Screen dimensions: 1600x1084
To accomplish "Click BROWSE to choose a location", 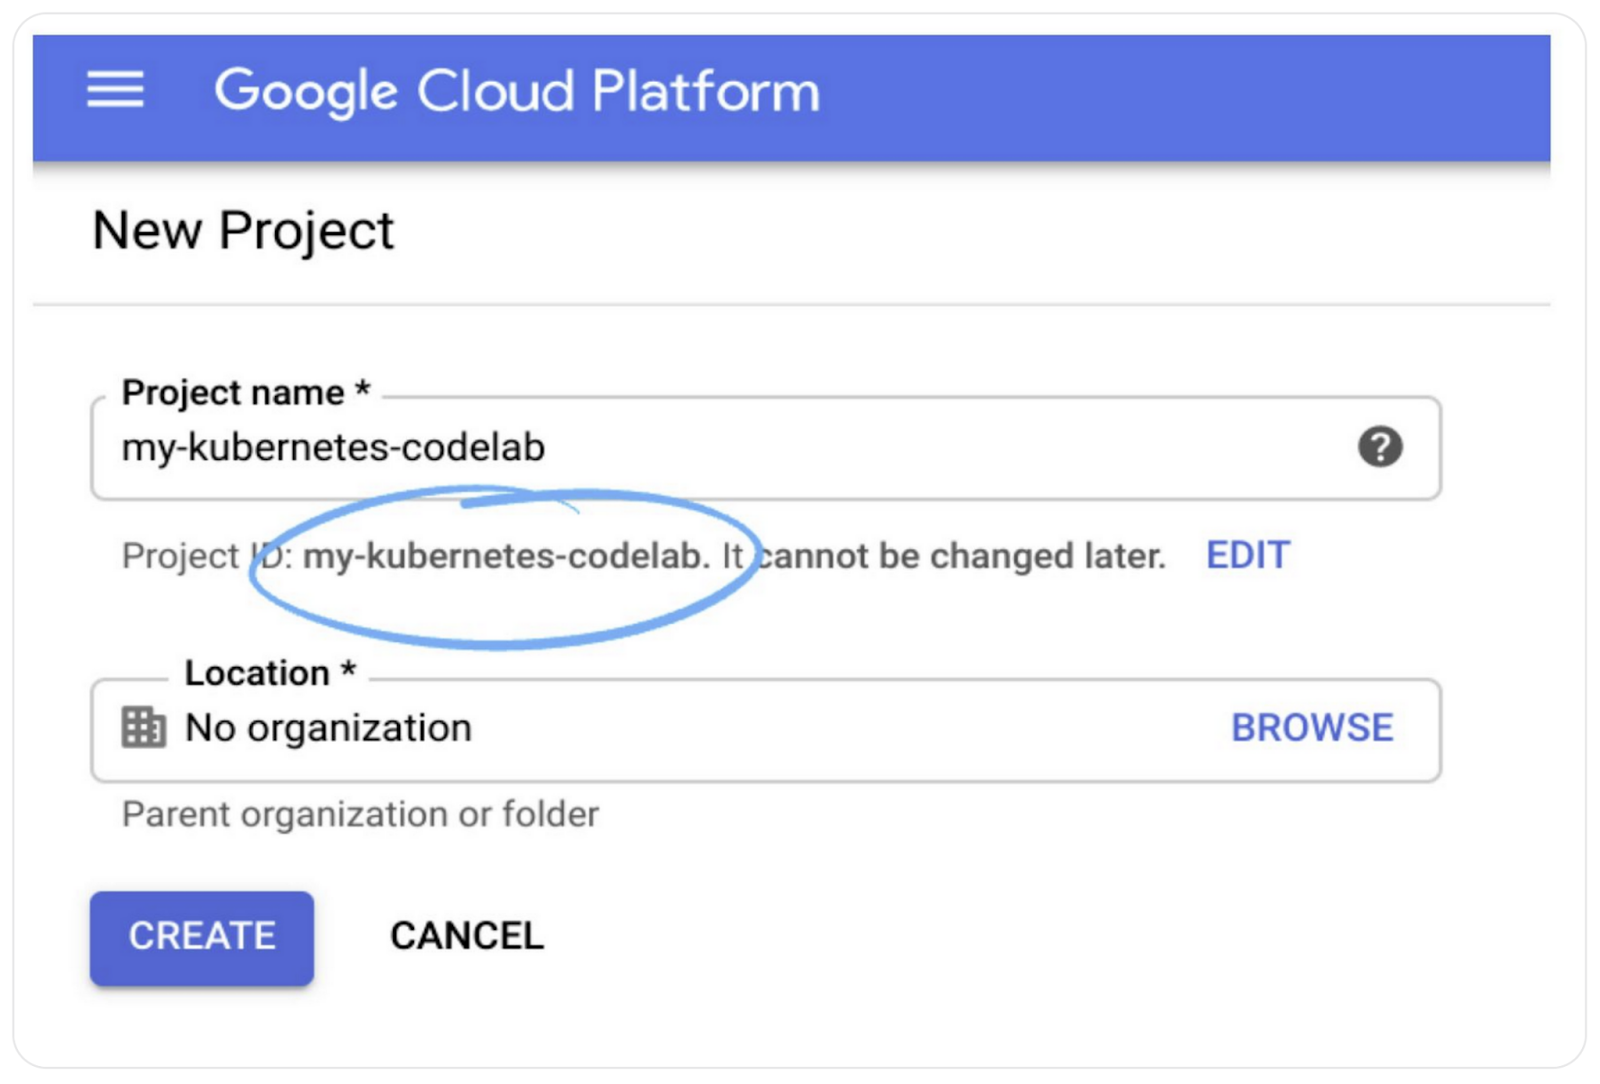I will (x=1311, y=728).
